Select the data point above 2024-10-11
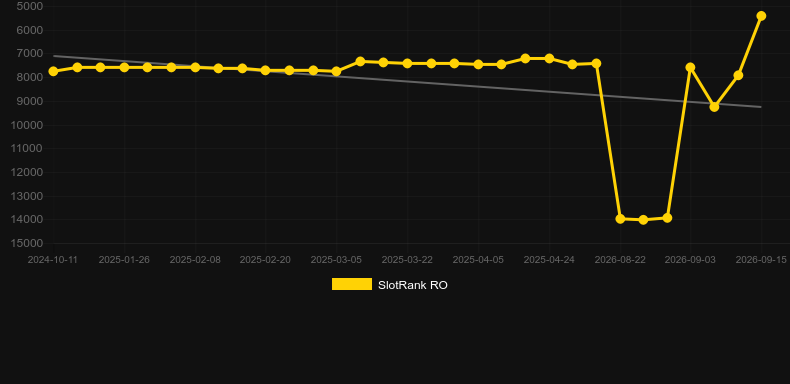The height and width of the screenshot is (384, 790). 53,72
